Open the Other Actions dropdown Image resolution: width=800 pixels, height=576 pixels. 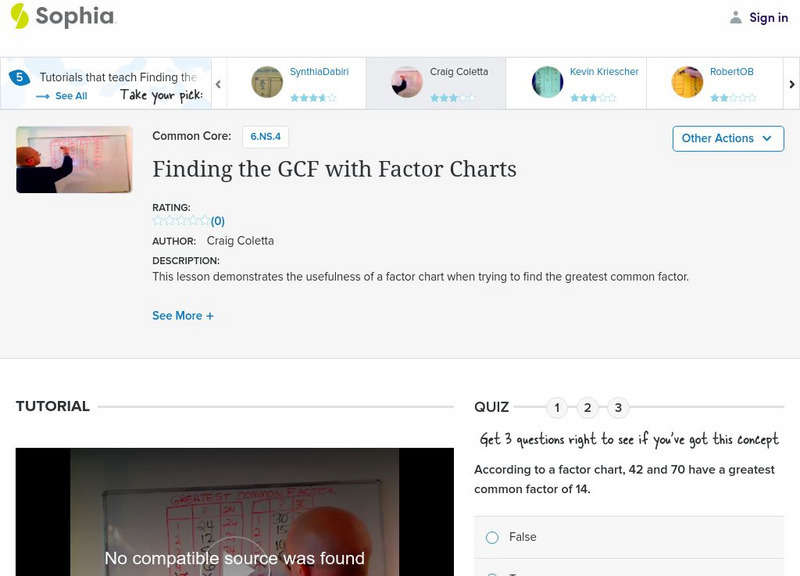(727, 138)
